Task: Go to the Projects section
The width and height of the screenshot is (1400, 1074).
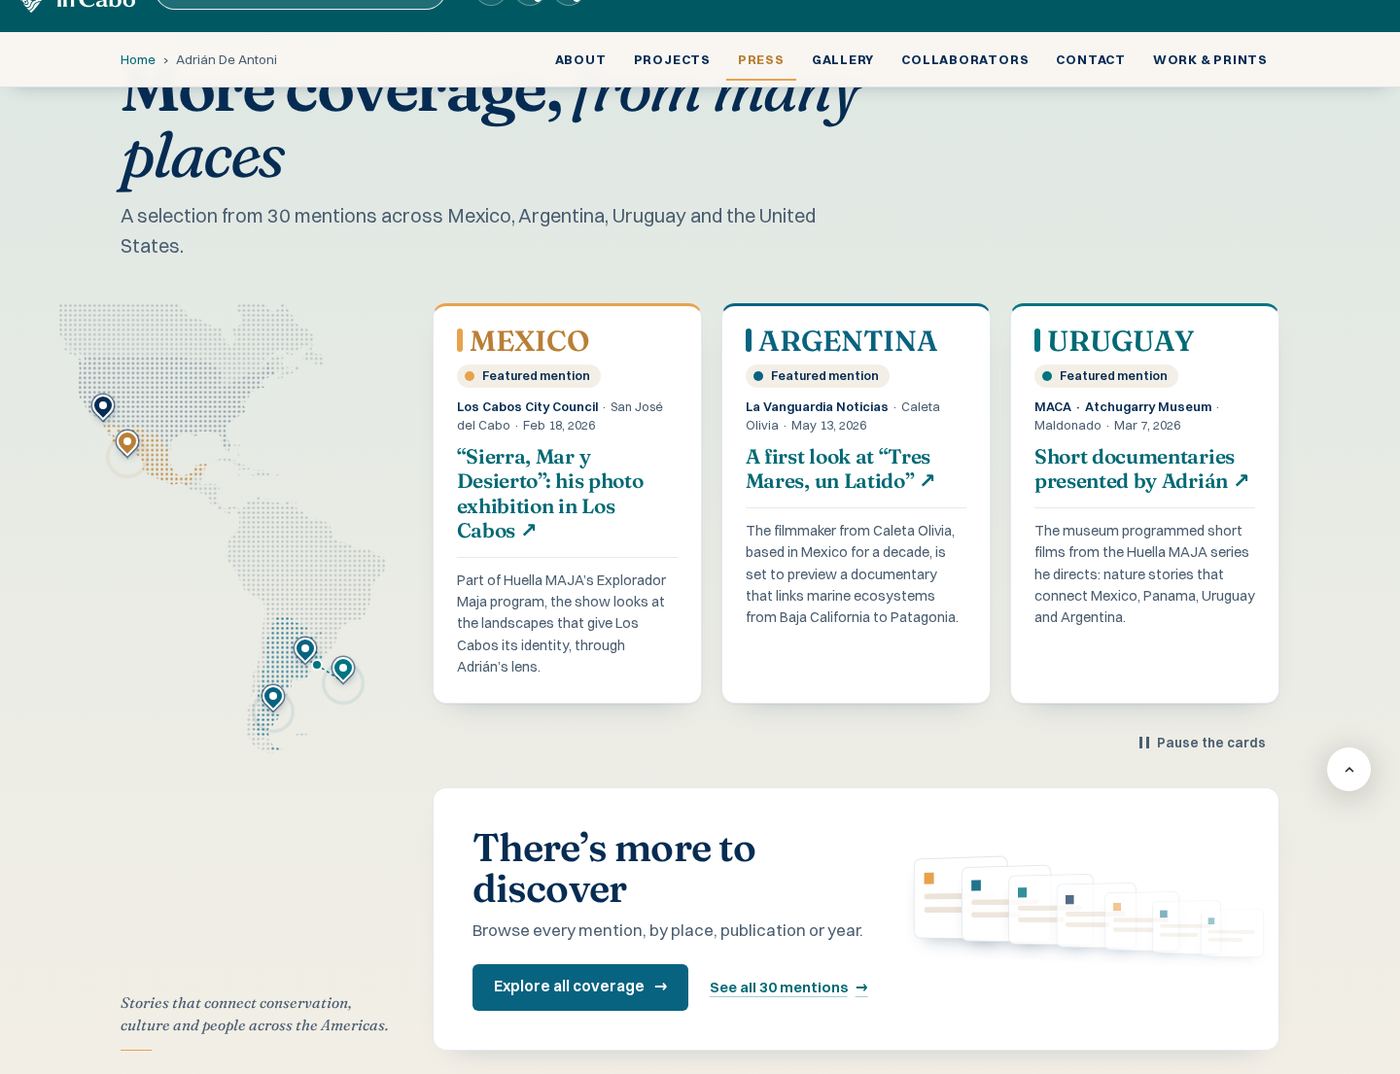Action: (672, 60)
